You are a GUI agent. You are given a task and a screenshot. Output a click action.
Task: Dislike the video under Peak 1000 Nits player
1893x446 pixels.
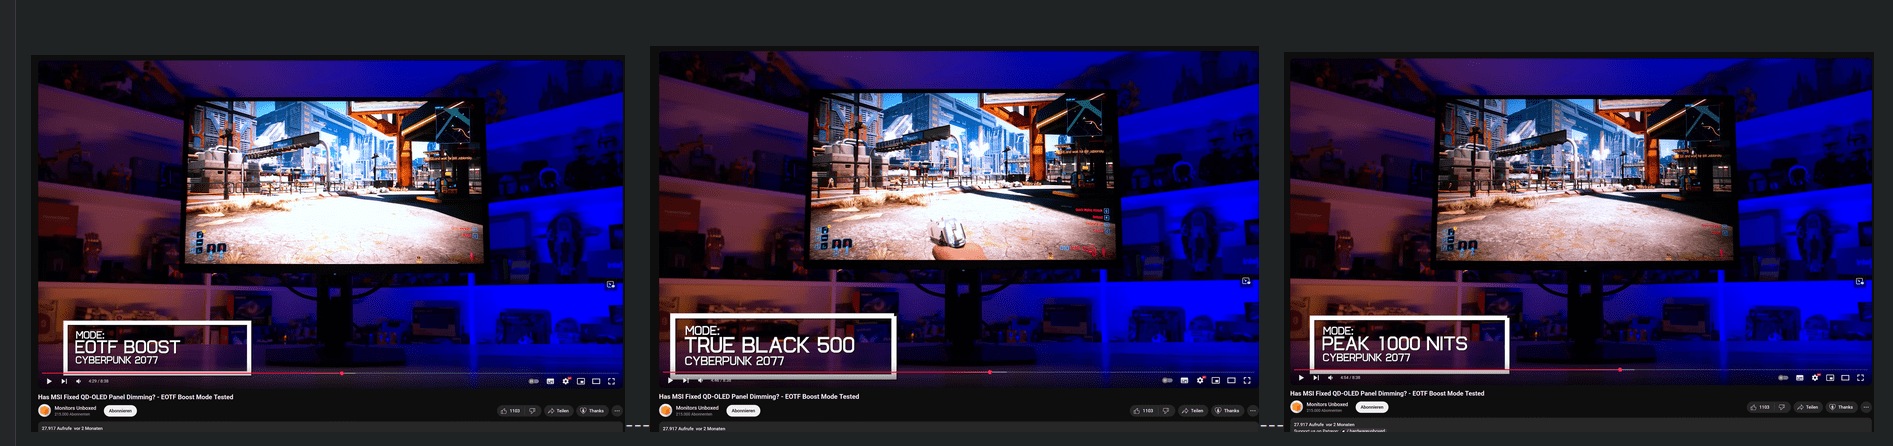[1782, 407]
